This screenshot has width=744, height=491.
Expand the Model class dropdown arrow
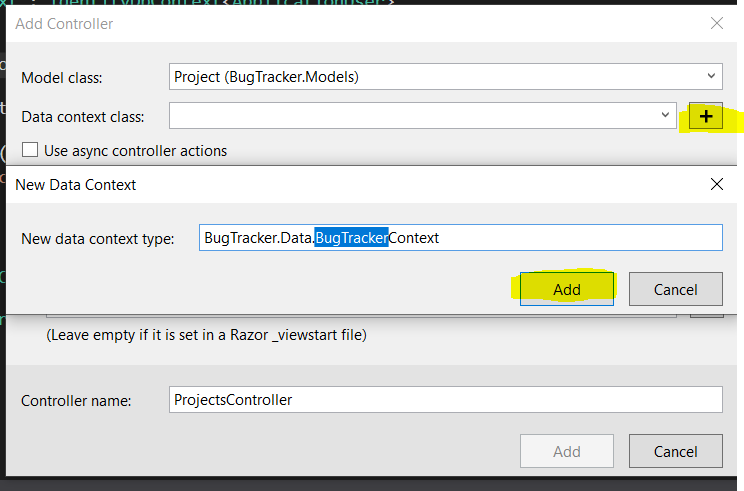point(710,76)
